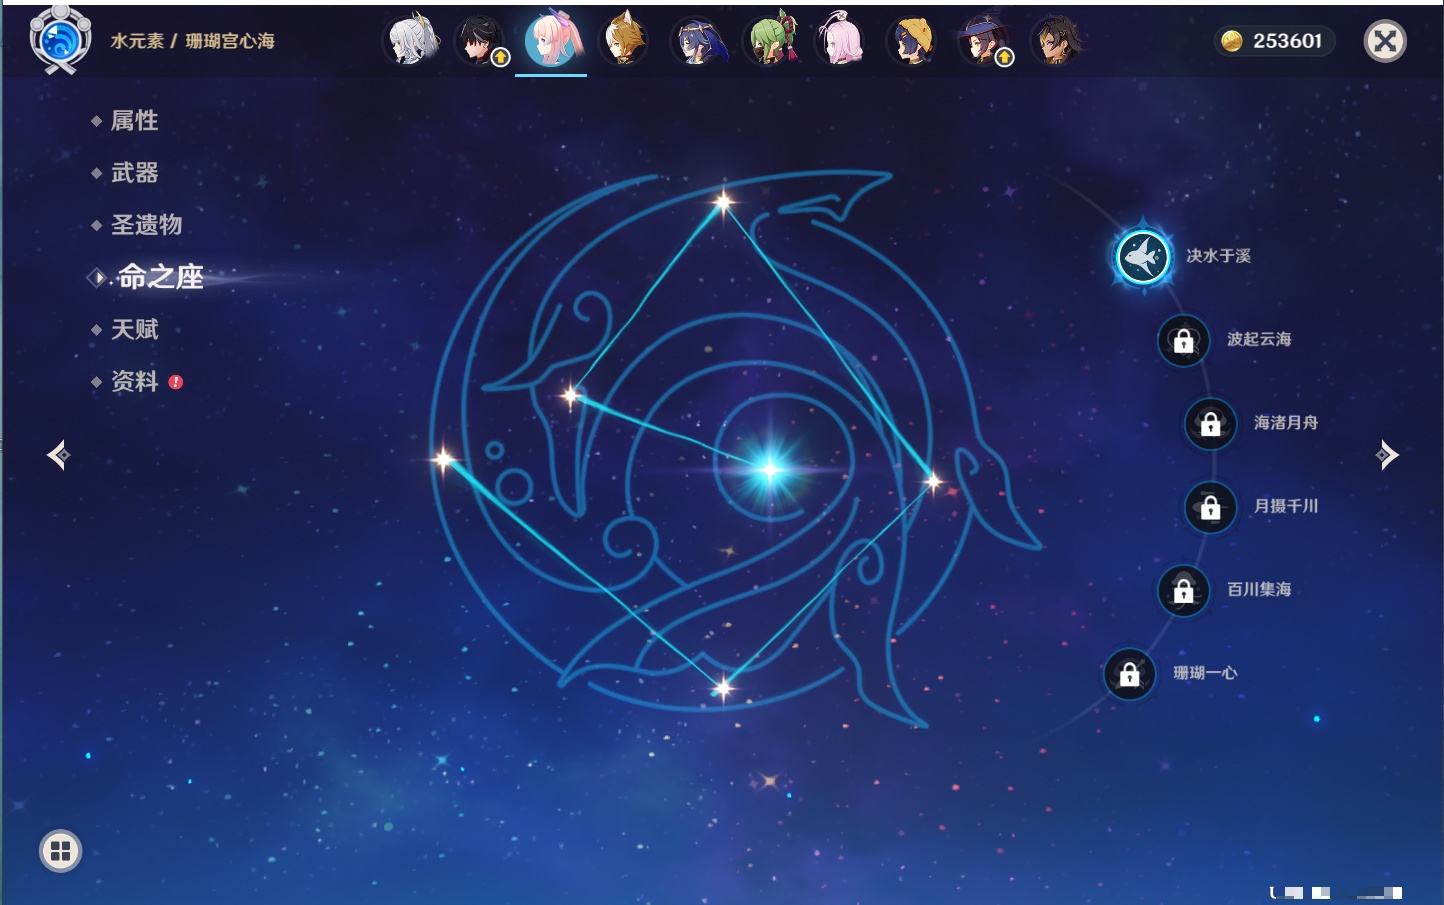Click the Mora amount 253601

[1288, 41]
